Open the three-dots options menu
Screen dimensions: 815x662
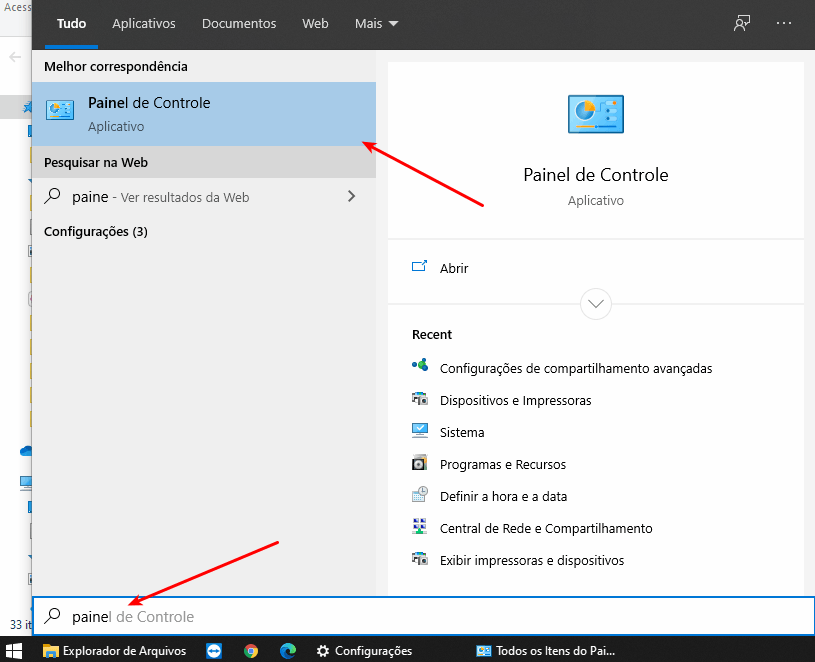tap(784, 23)
